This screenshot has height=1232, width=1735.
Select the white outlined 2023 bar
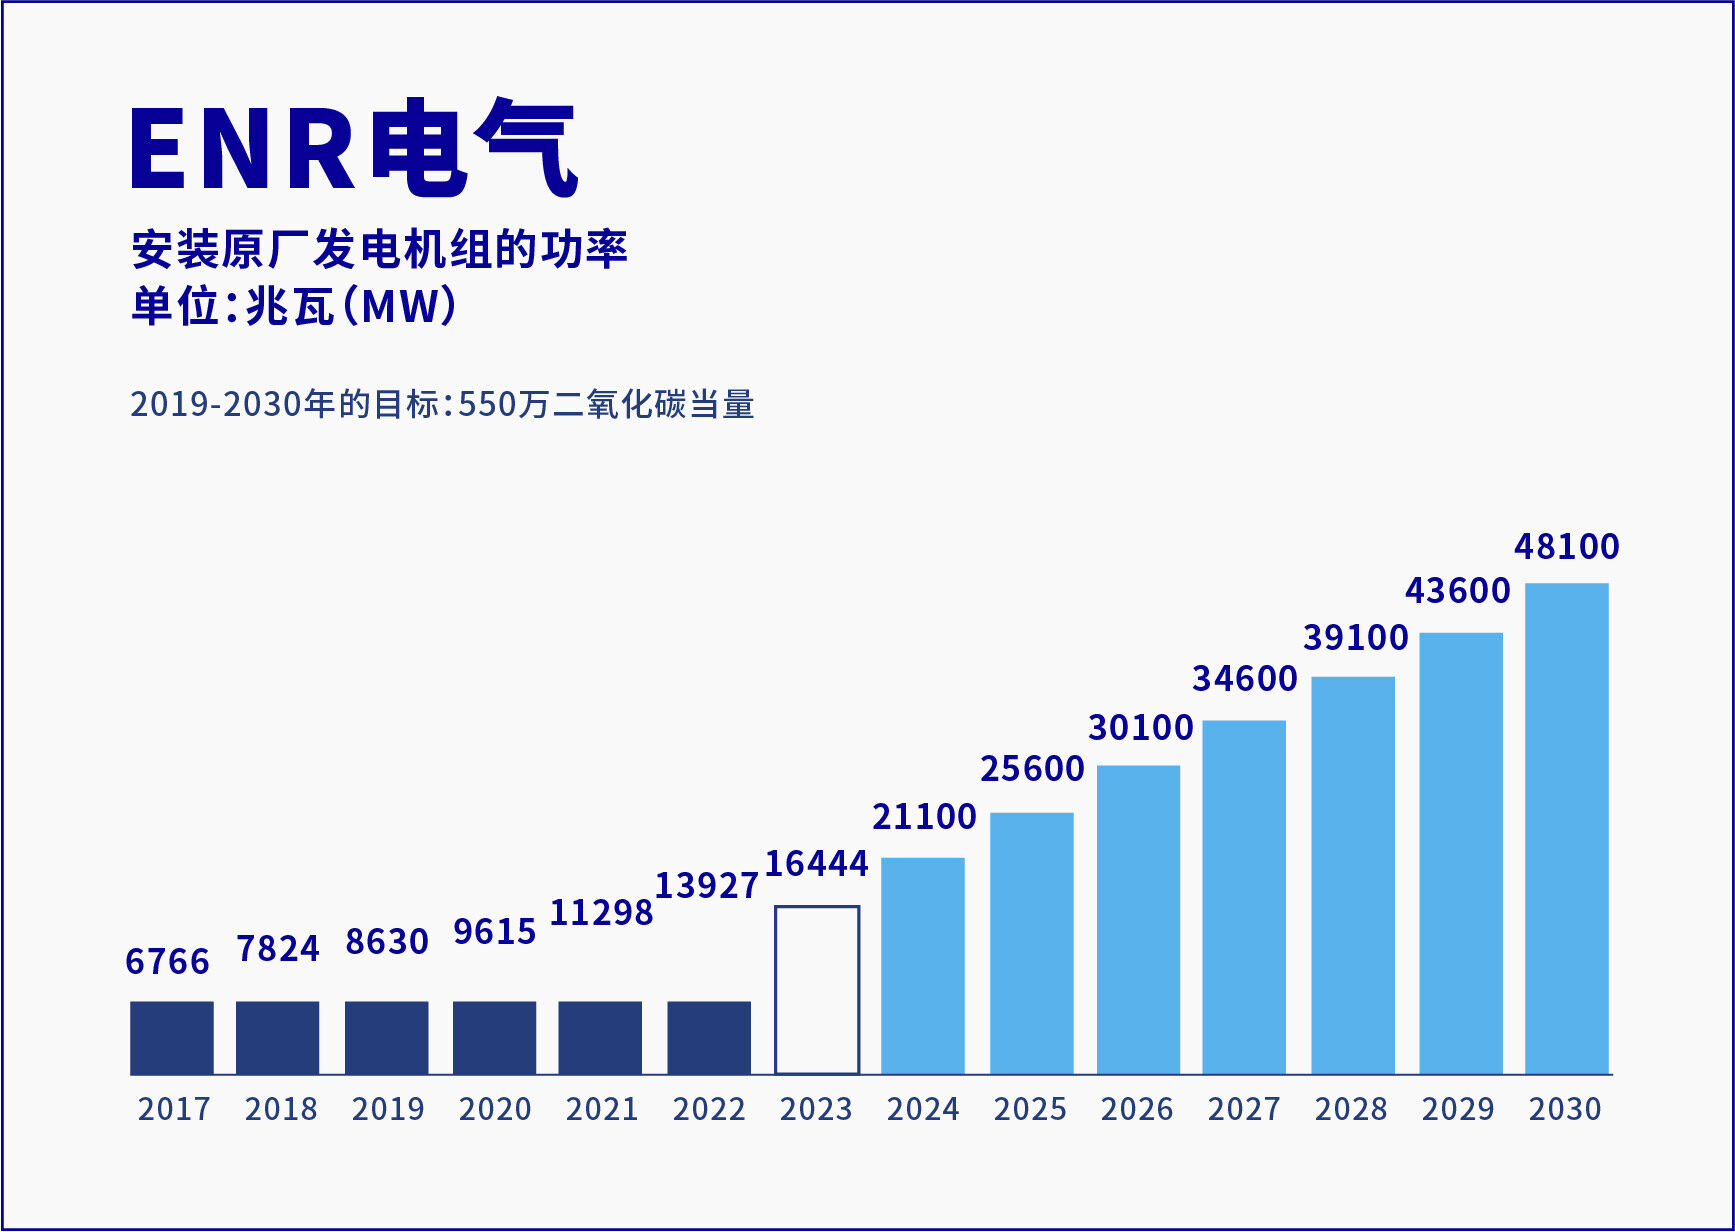(x=817, y=990)
